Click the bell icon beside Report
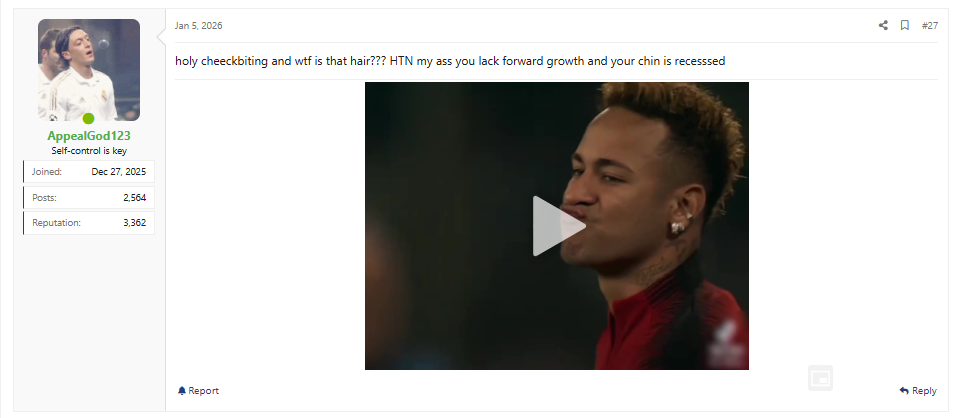 point(182,390)
